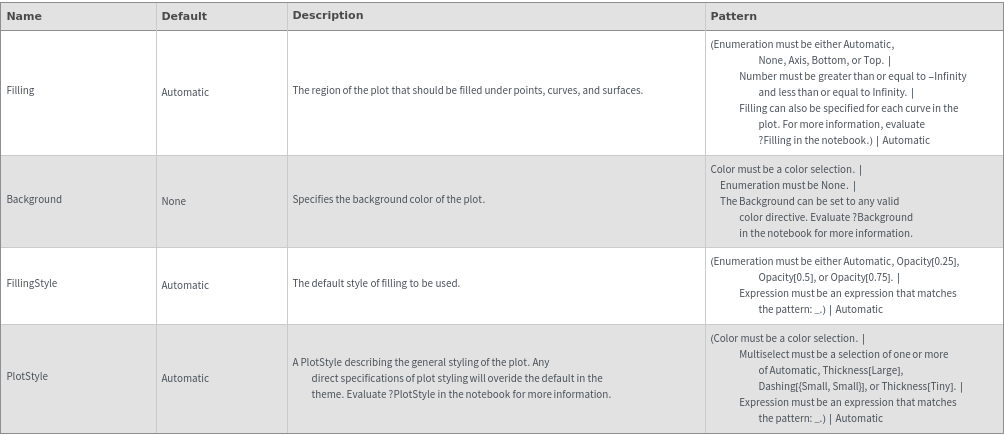This screenshot has height=435, width=1004.
Task: Click the Automatic default for Filling
Action: 185,92
